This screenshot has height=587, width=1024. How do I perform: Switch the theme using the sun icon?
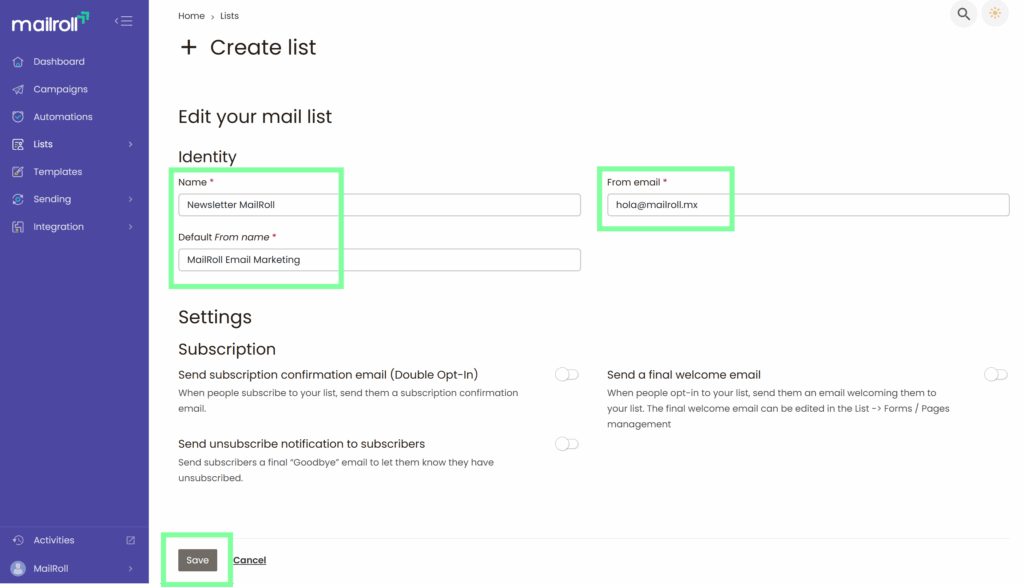point(994,14)
